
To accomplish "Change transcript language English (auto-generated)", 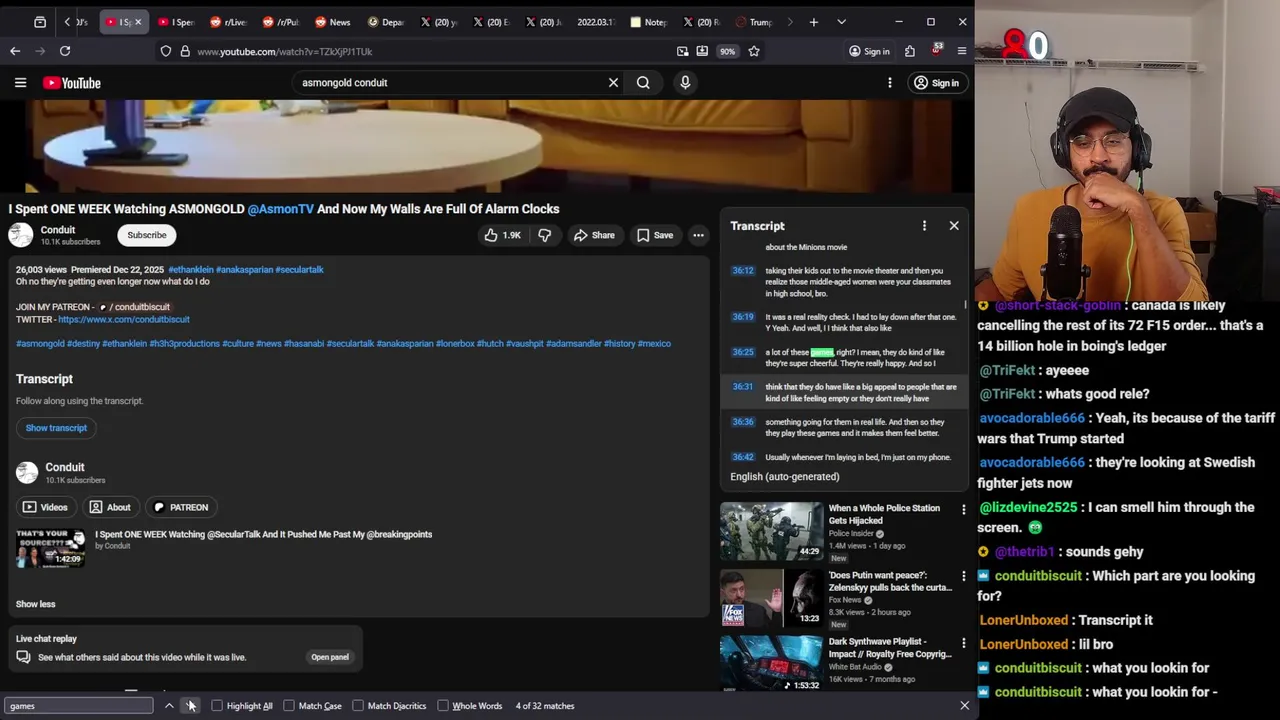I will tap(785, 477).
